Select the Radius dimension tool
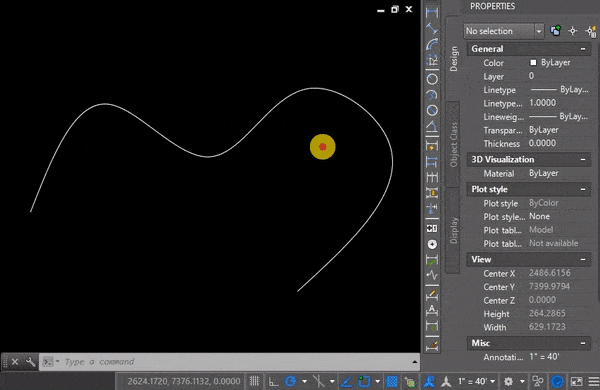Image resolution: width=600 pixels, height=390 pixels. (x=432, y=79)
